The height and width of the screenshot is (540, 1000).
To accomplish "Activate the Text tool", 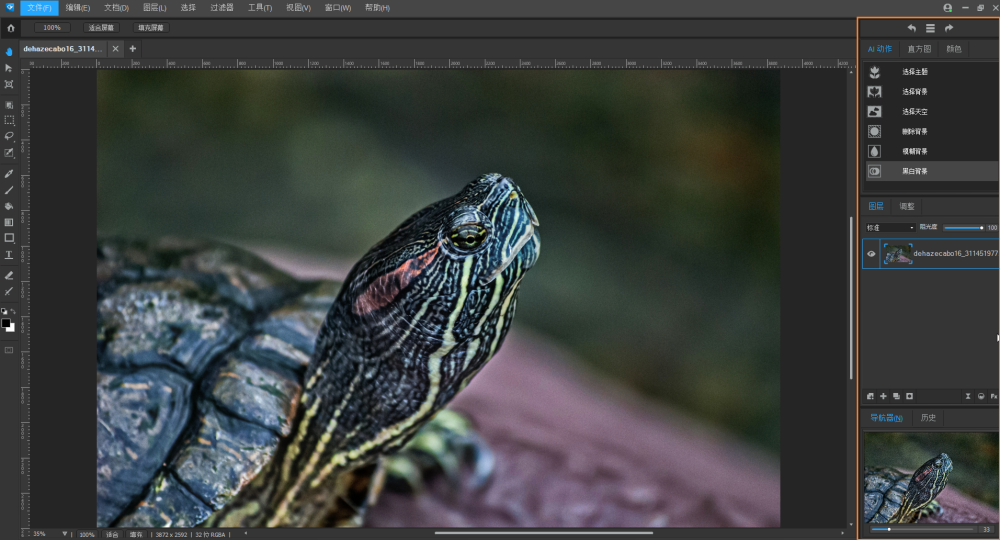I will [x=9, y=255].
